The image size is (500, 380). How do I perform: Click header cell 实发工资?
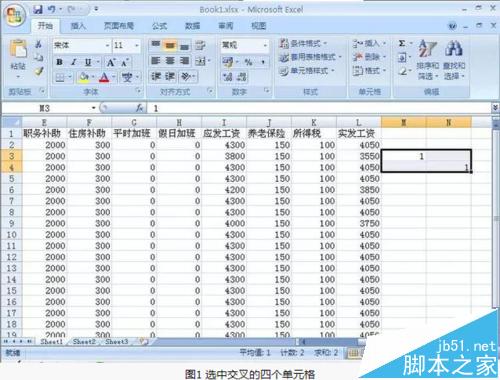359,134
